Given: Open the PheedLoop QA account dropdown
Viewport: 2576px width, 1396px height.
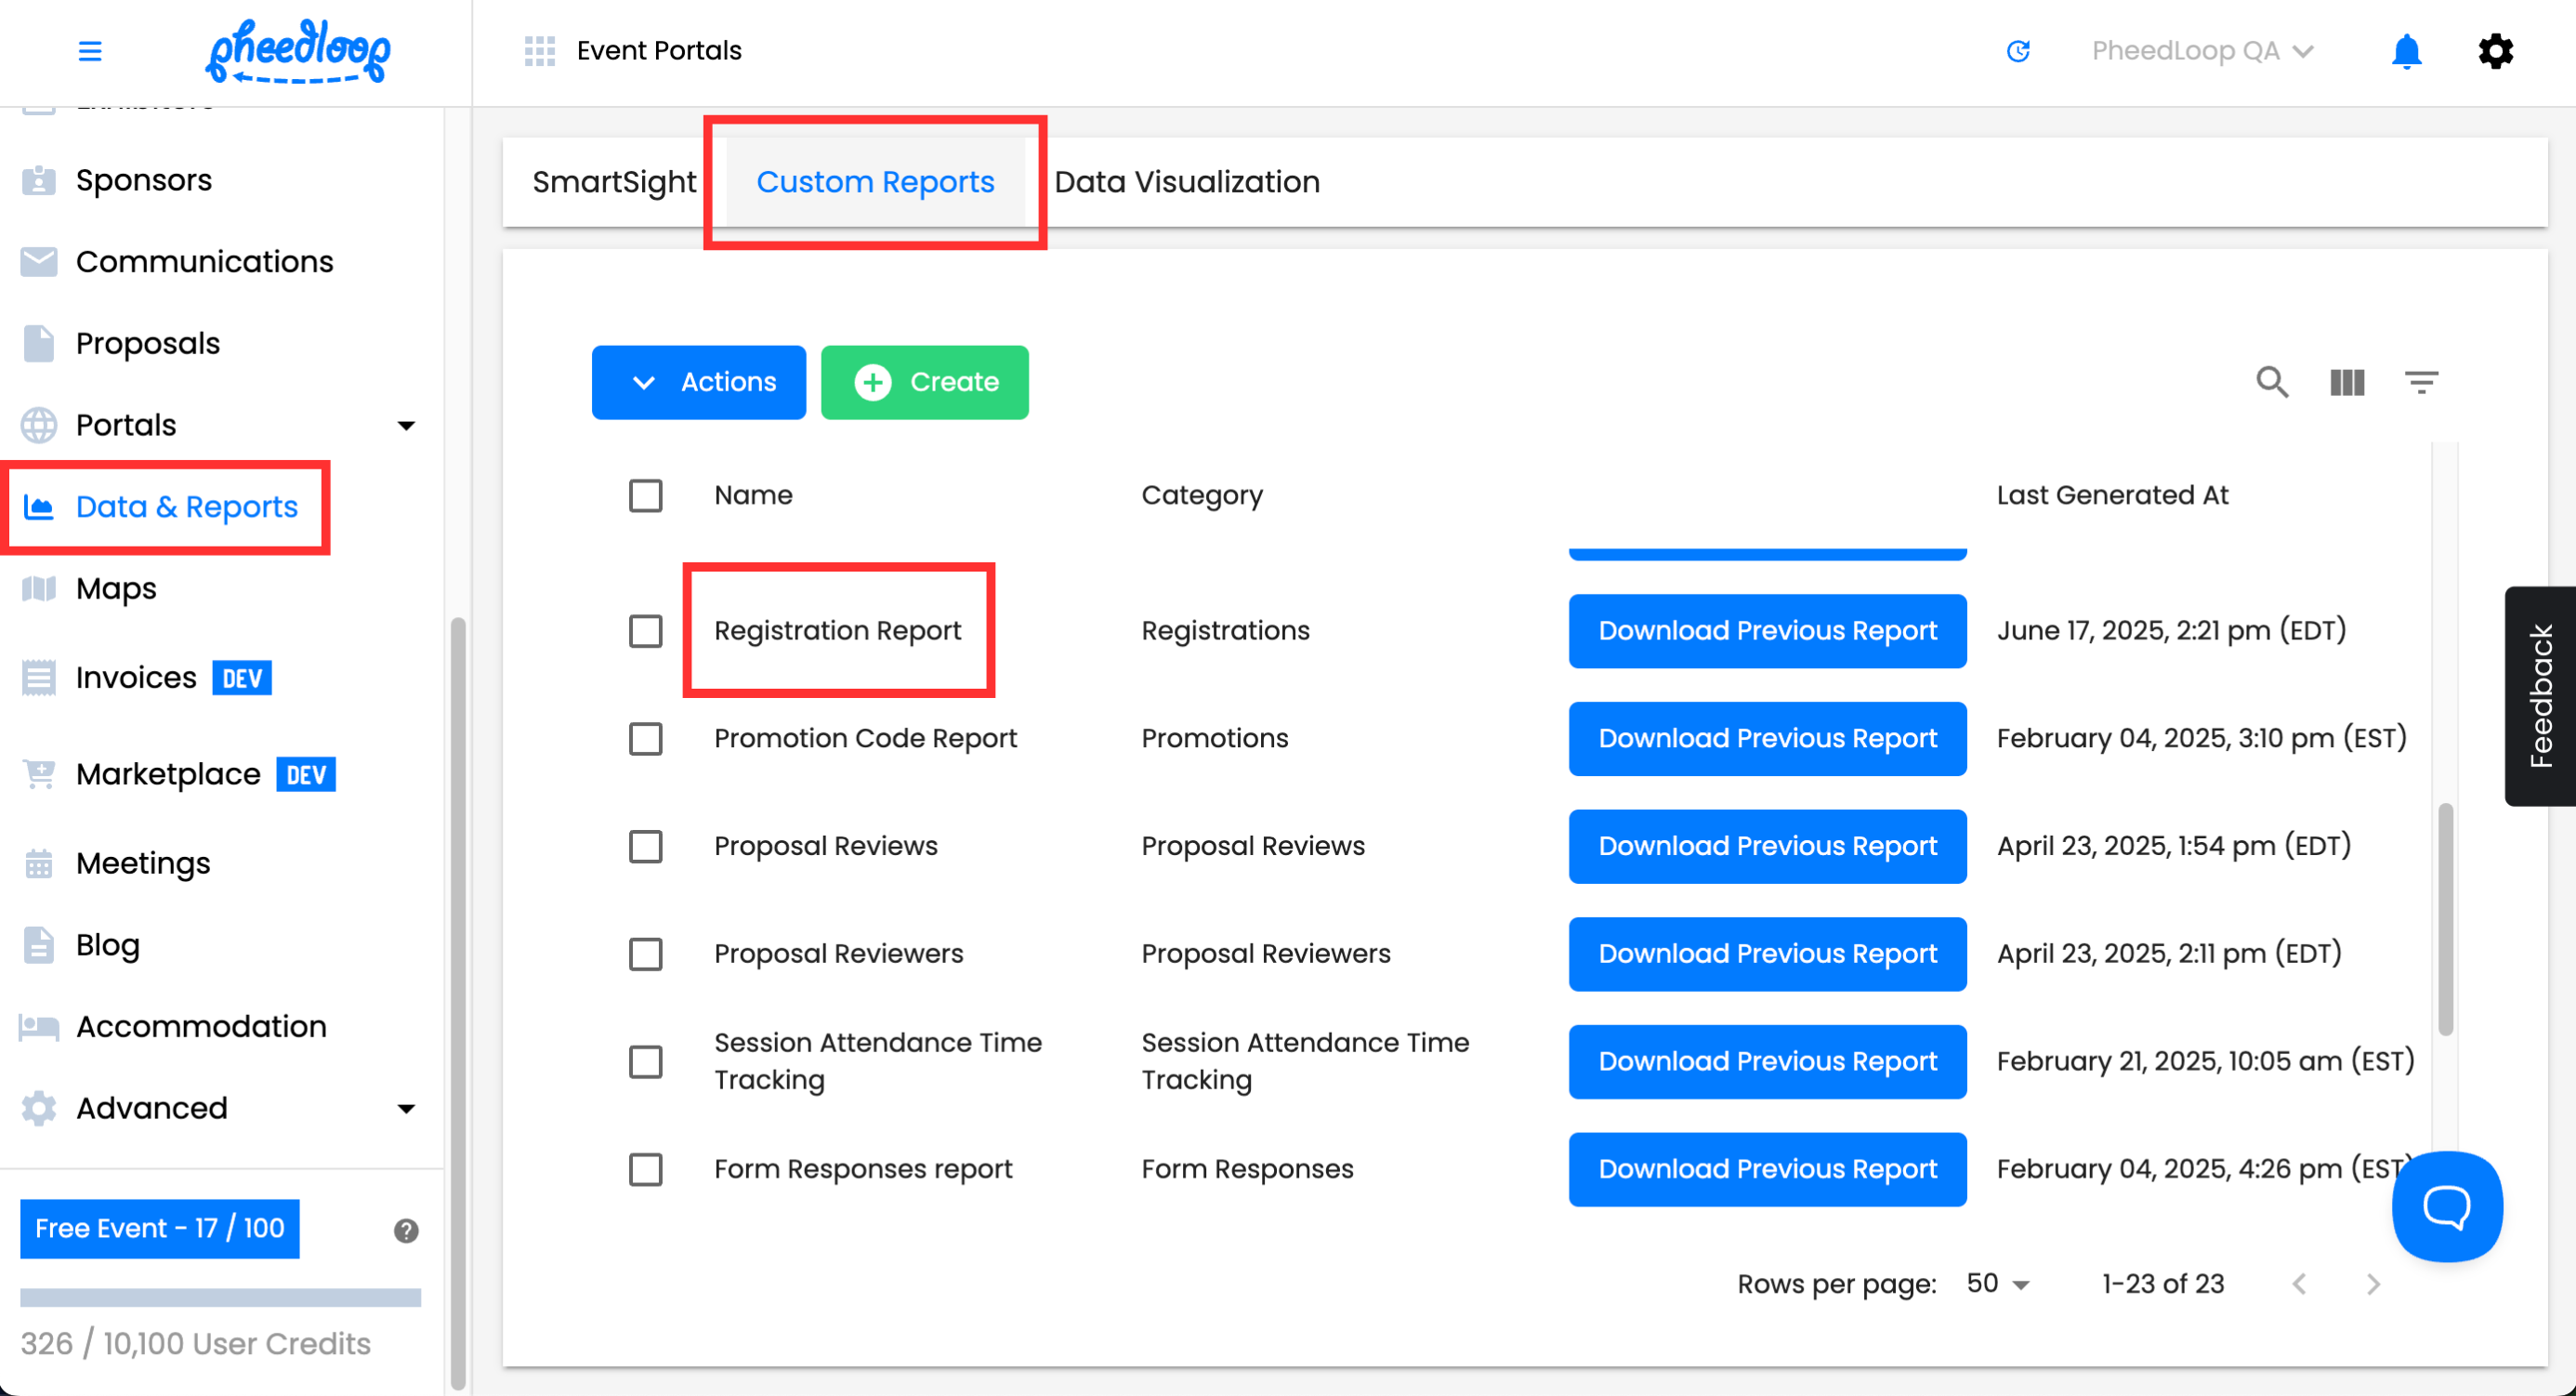Looking at the screenshot, I should pyautogui.click(x=2202, y=50).
